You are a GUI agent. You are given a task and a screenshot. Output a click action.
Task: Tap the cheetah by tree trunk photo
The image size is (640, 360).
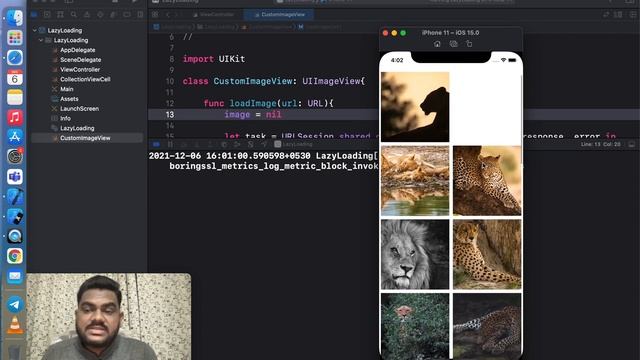click(x=487, y=254)
